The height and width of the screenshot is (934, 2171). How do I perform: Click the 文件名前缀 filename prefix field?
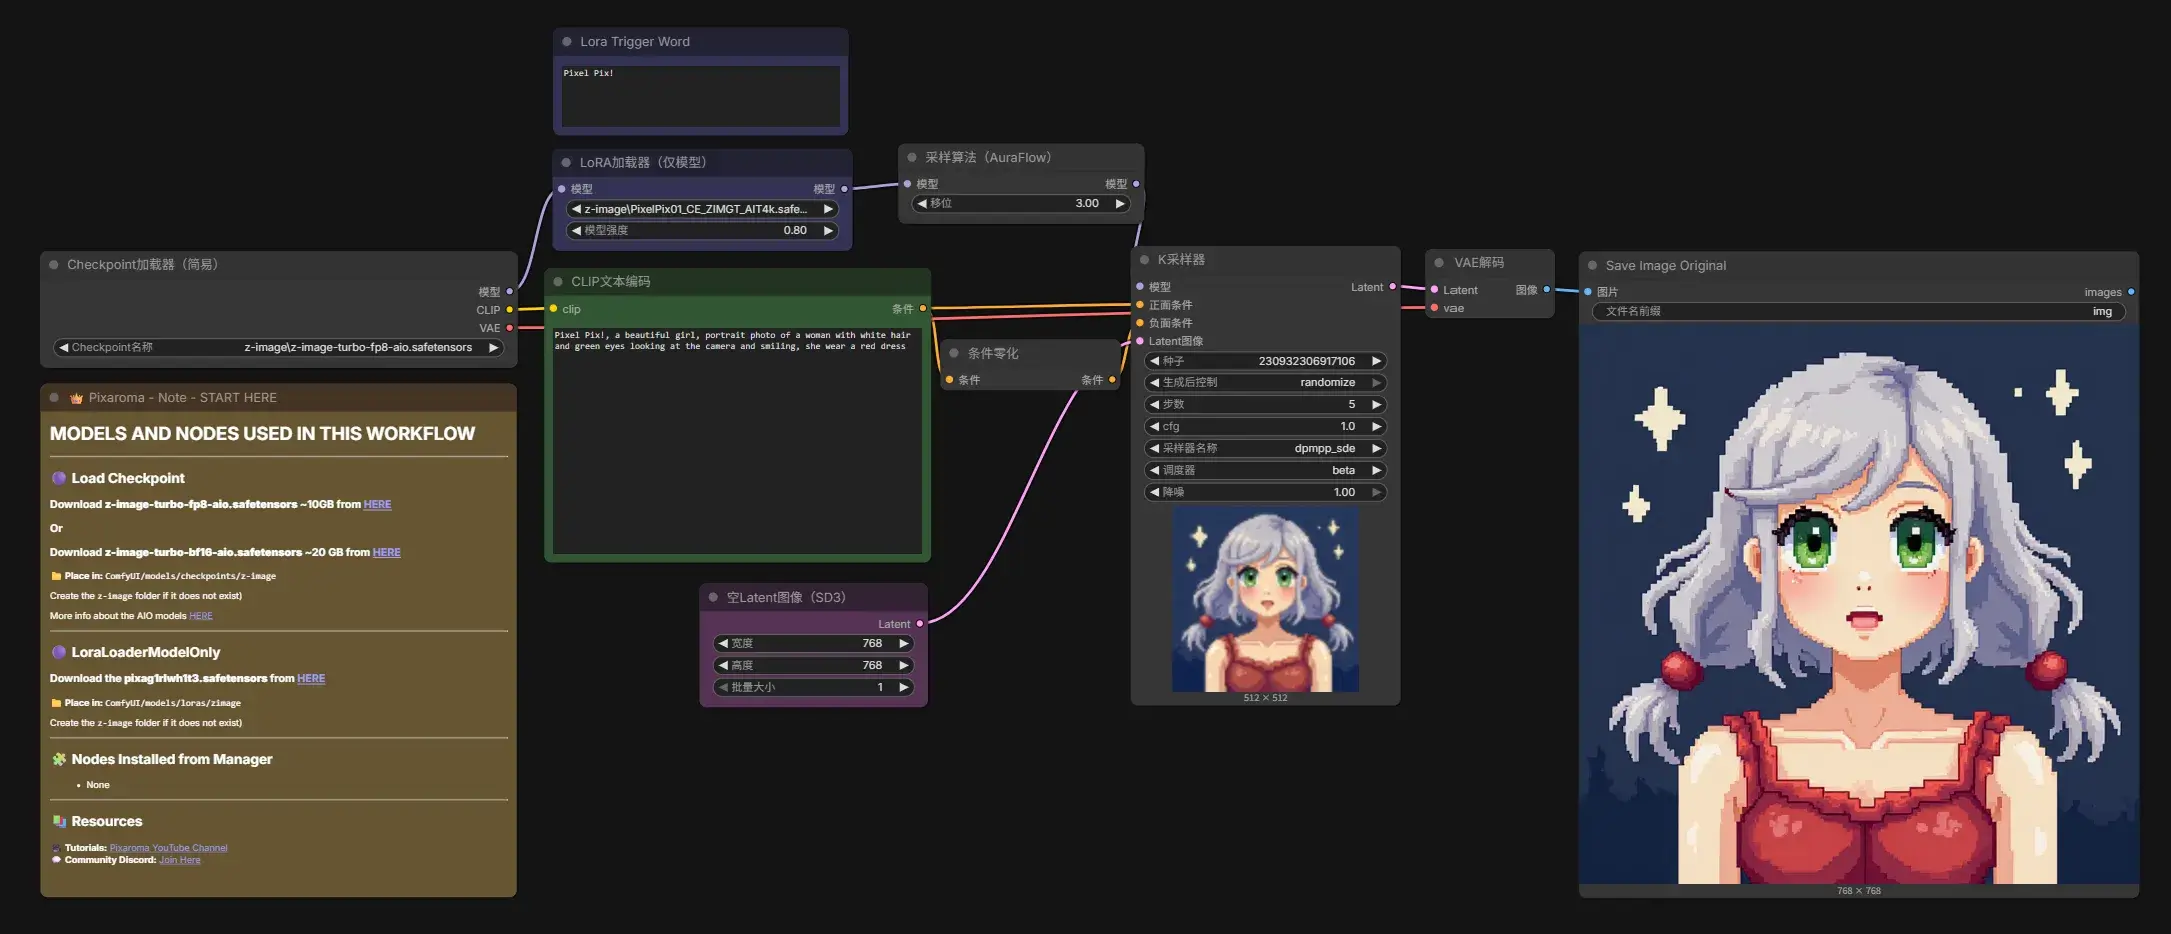1858,312
